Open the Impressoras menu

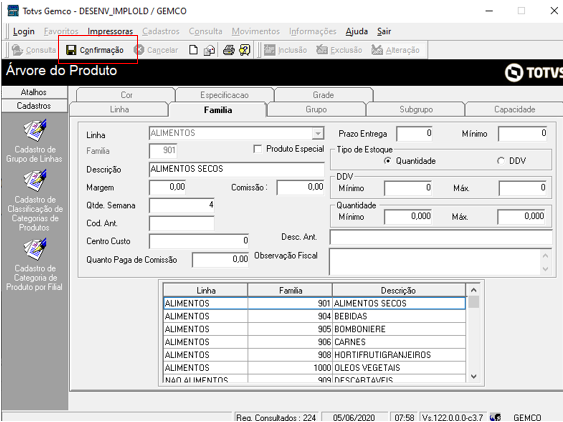pos(110,32)
